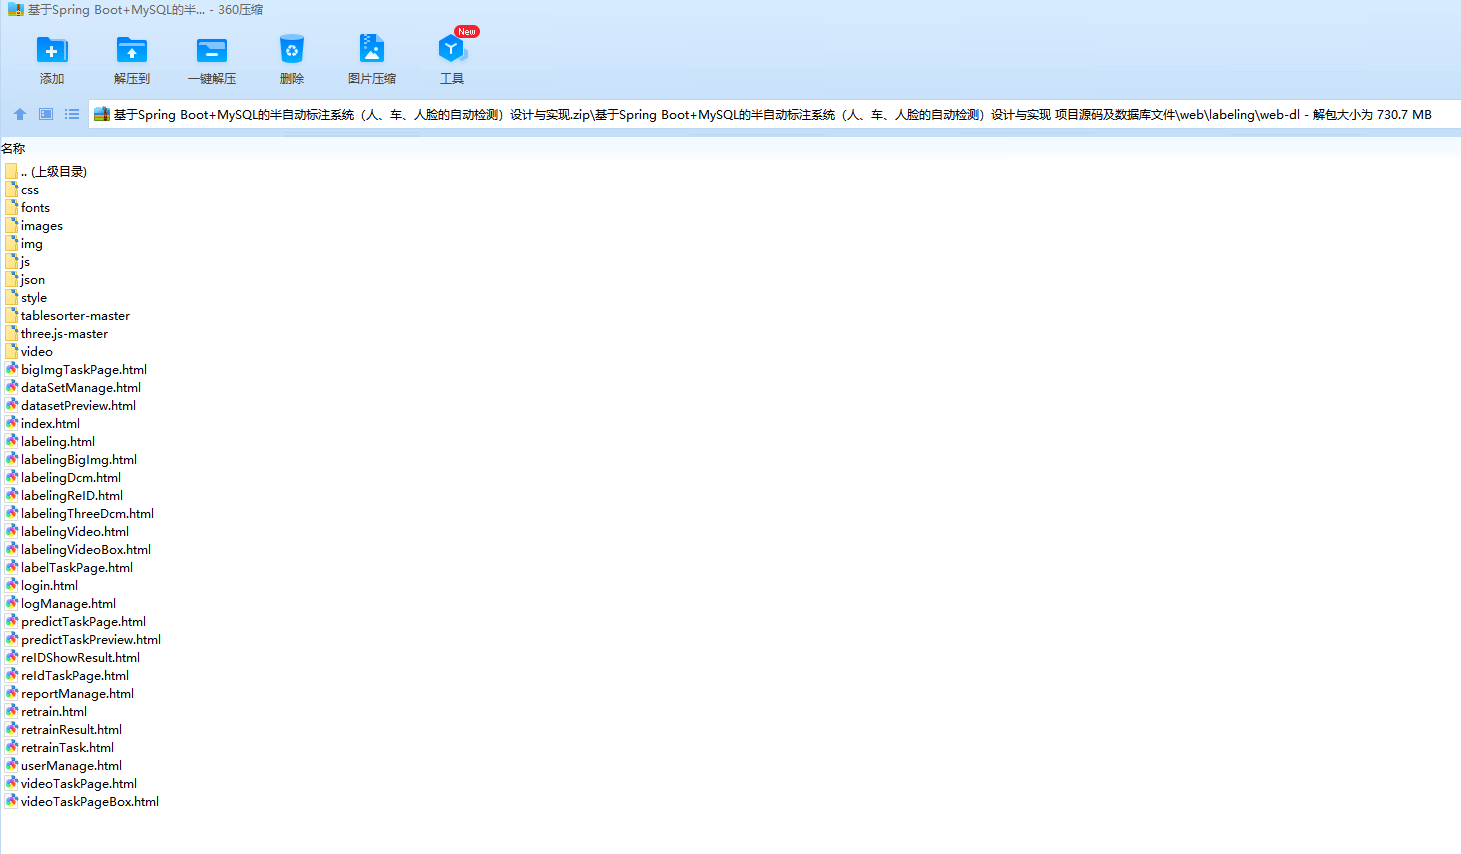Select retrainResult.html file
Image resolution: width=1461 pixels, height=854 pixels.
click(x=63, y=729)
